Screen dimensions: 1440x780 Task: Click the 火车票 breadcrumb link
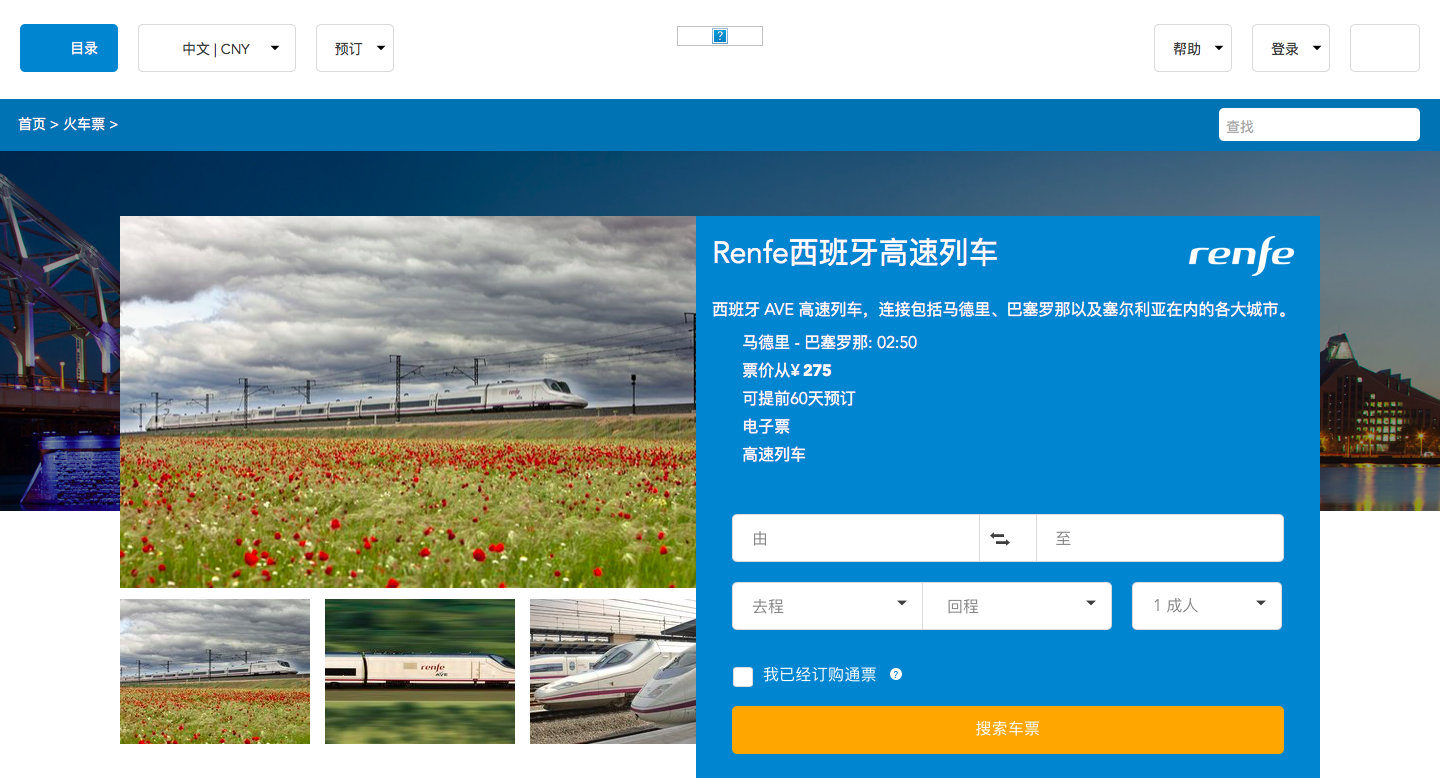84,125
